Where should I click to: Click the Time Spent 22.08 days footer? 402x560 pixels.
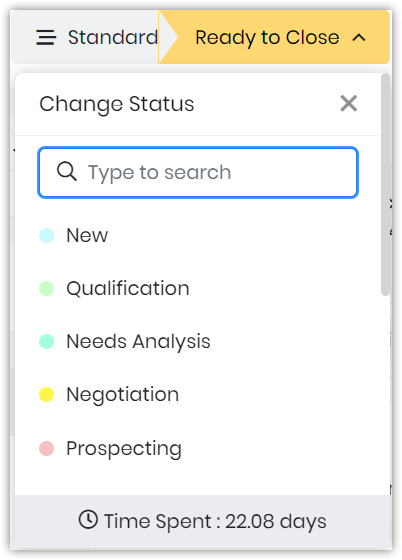(203, 521)
